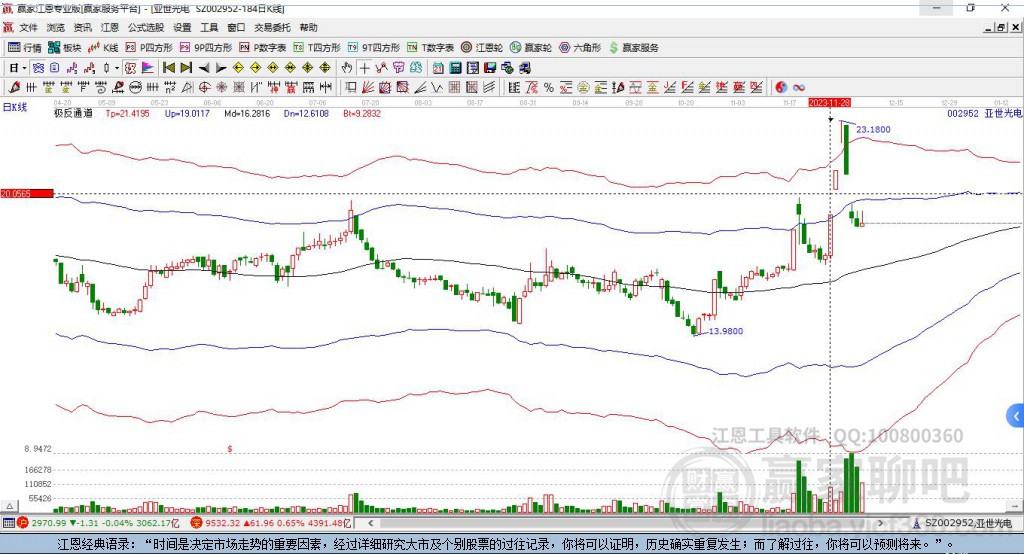Screen dimensions: 1024x554
Task: Select the V-shaped wave line tool
Action: pos(436,88)
